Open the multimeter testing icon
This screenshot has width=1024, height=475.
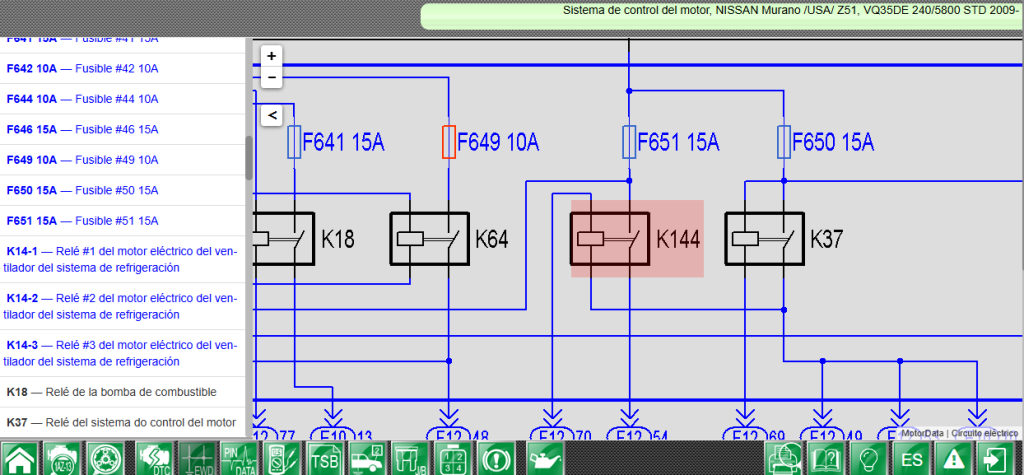coord(281,459)
